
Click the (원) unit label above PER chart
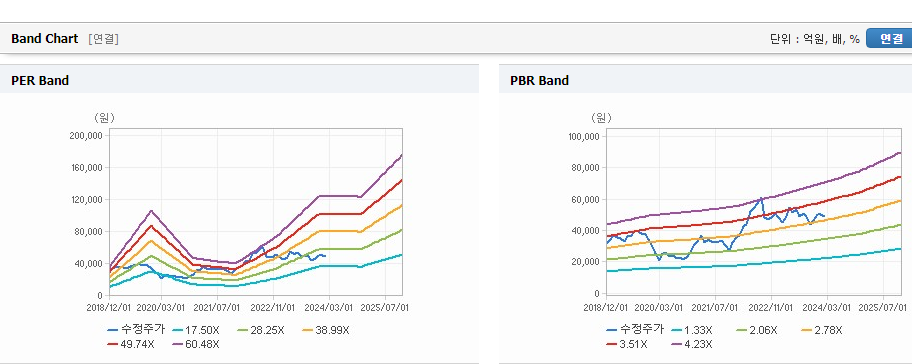(105, 117)
